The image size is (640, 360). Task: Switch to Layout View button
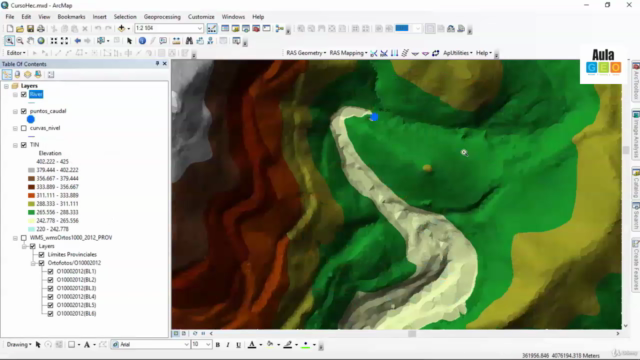184,333
